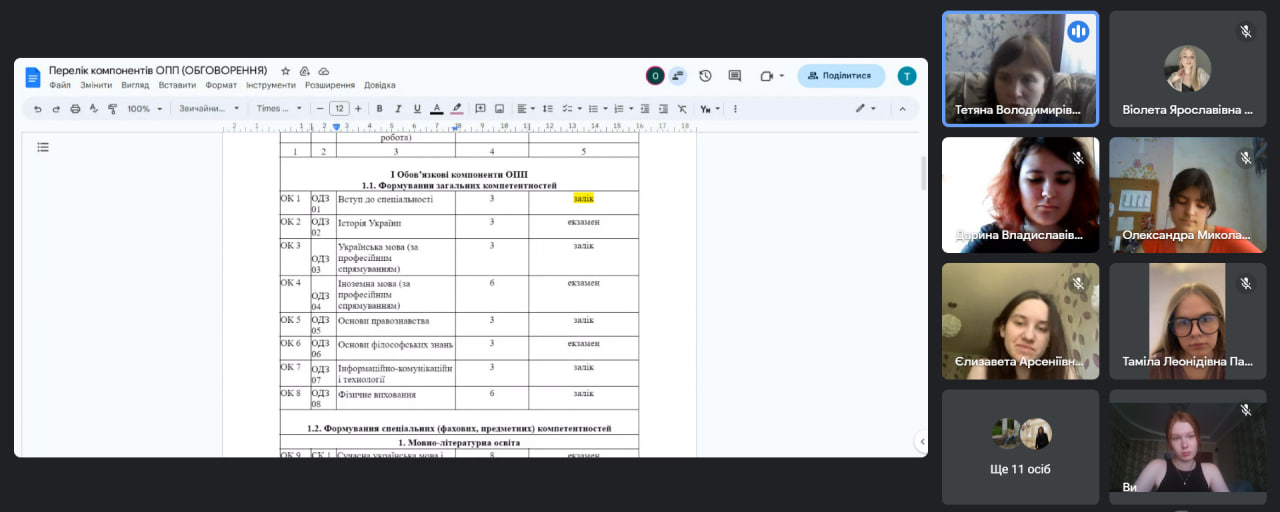Image resolution: width=1280 pixels, height=512 pixels.
Task: Open the Файл menu
Action: 59,85
